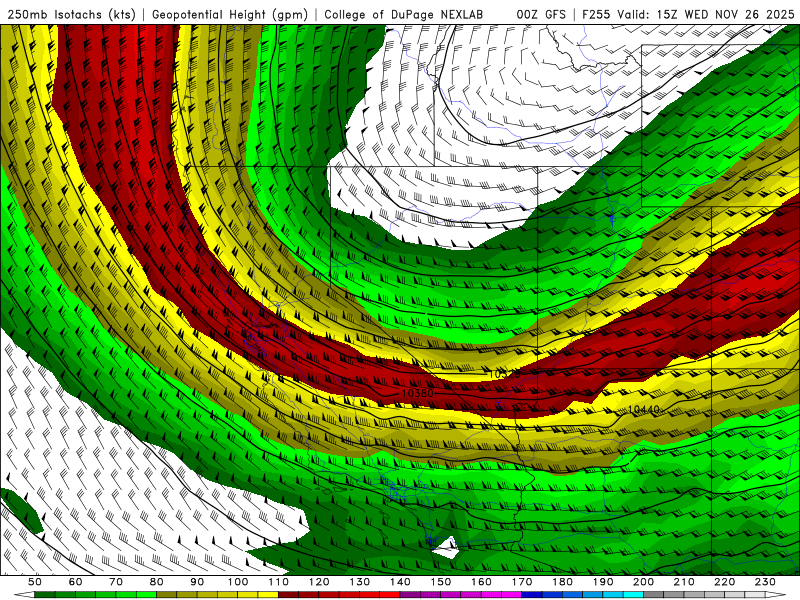Click the 110 knot scale label
The image size is (800, 600).
279,582
